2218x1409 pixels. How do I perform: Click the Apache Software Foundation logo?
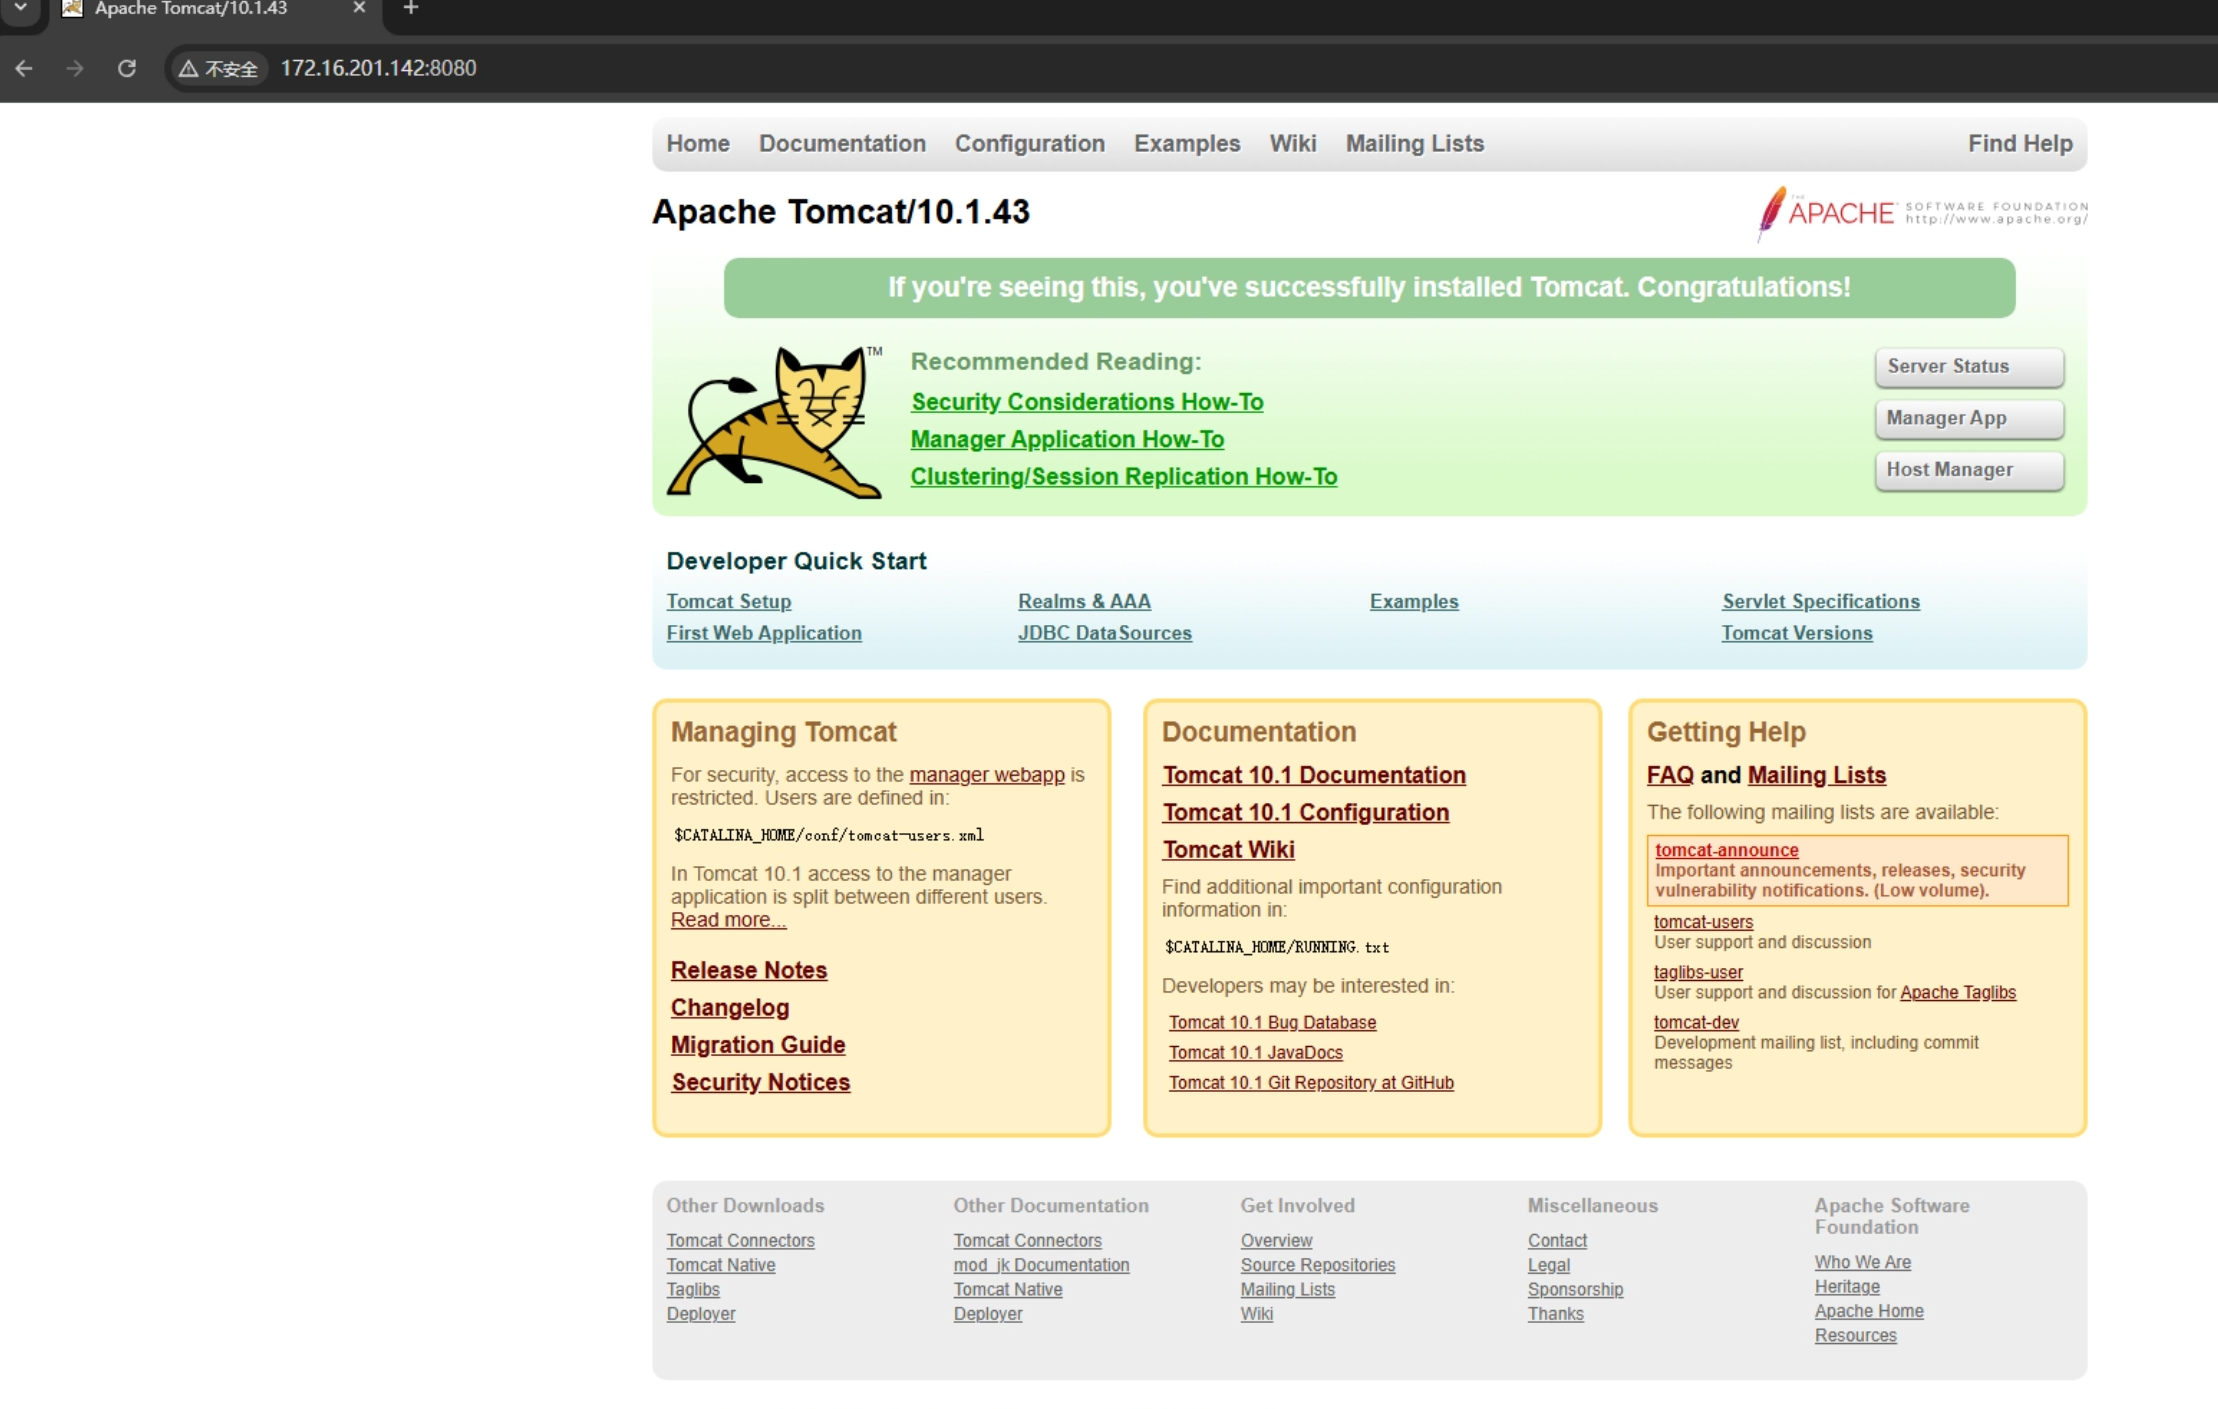pyautogui.click(x=1922, y=213)
